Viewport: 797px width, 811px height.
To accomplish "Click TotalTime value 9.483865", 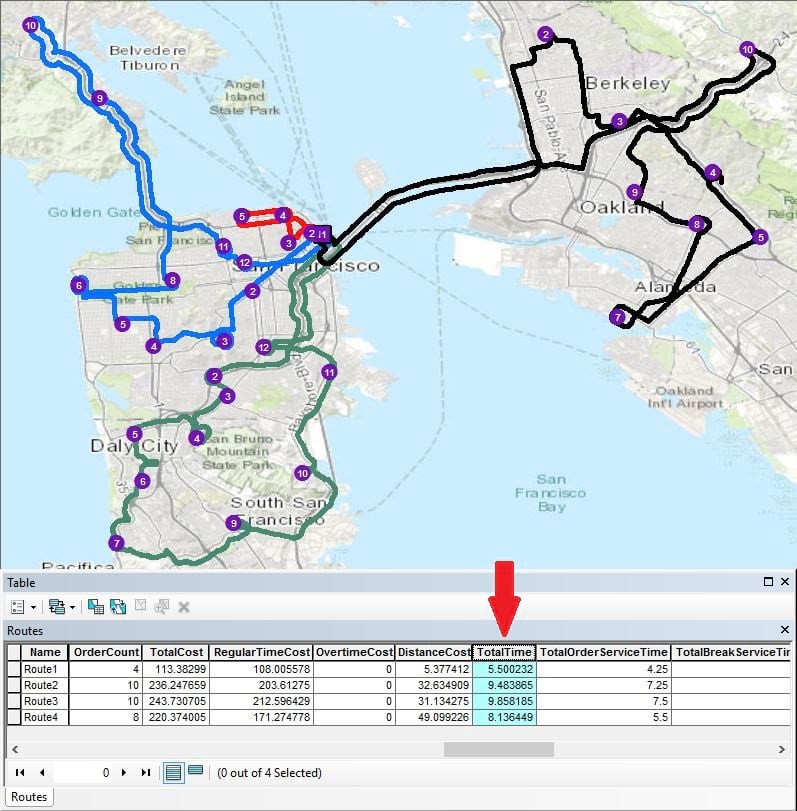I will point(504,685).
